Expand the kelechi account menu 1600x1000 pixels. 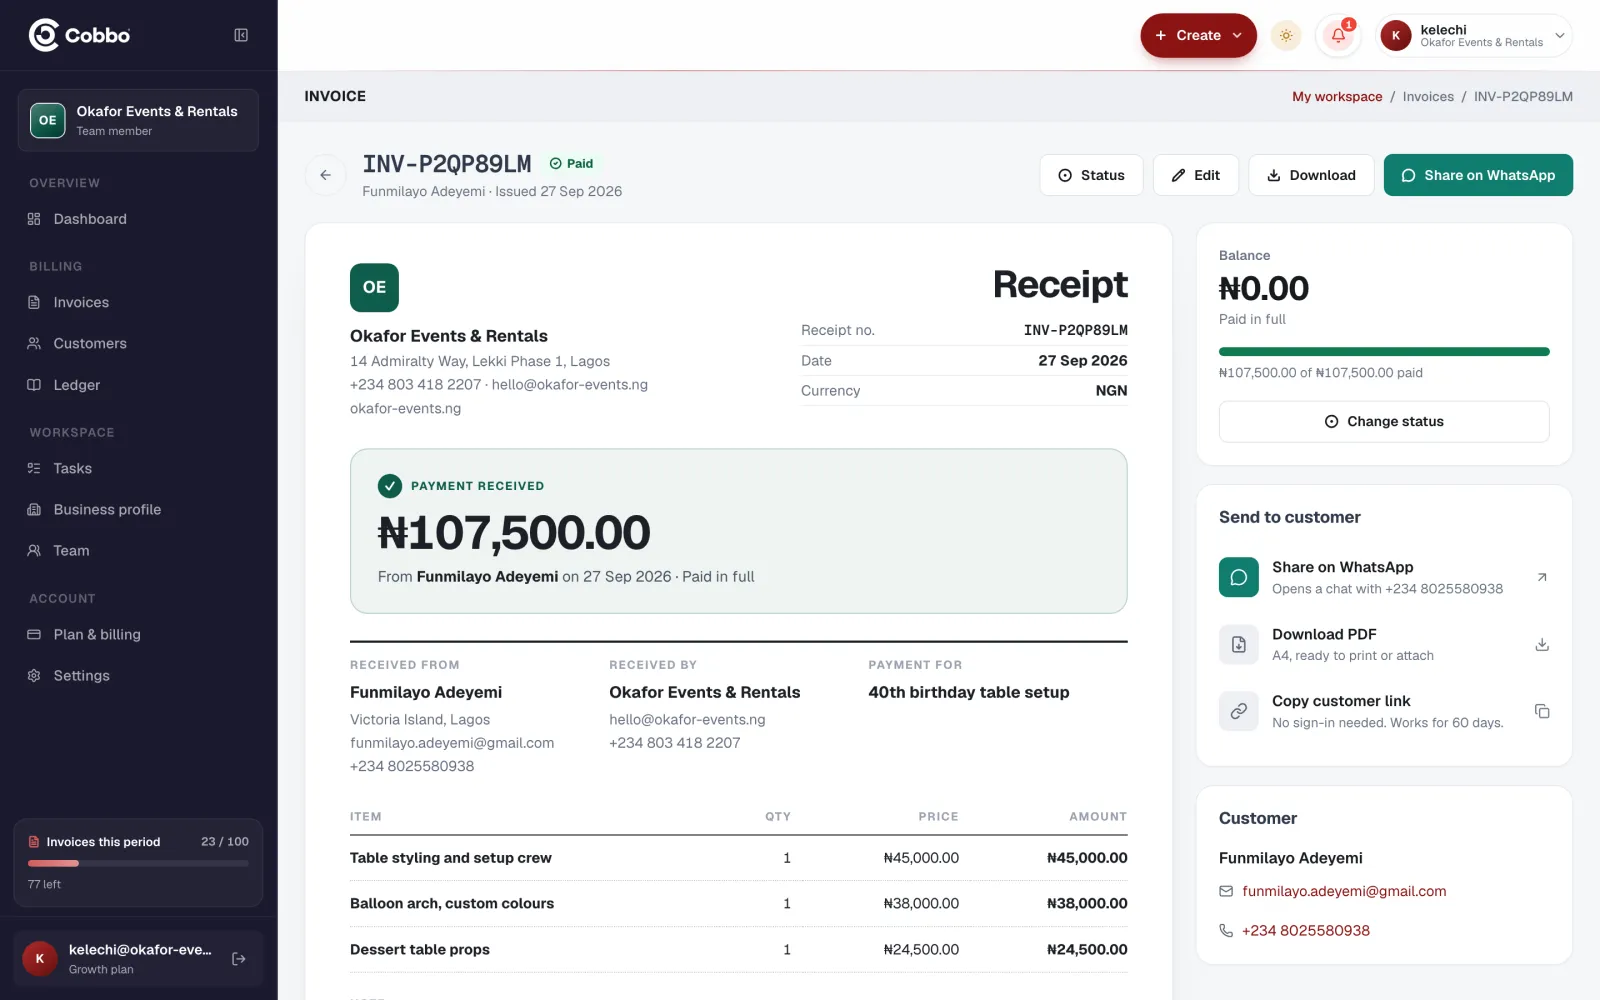[x=1473, y=36]
